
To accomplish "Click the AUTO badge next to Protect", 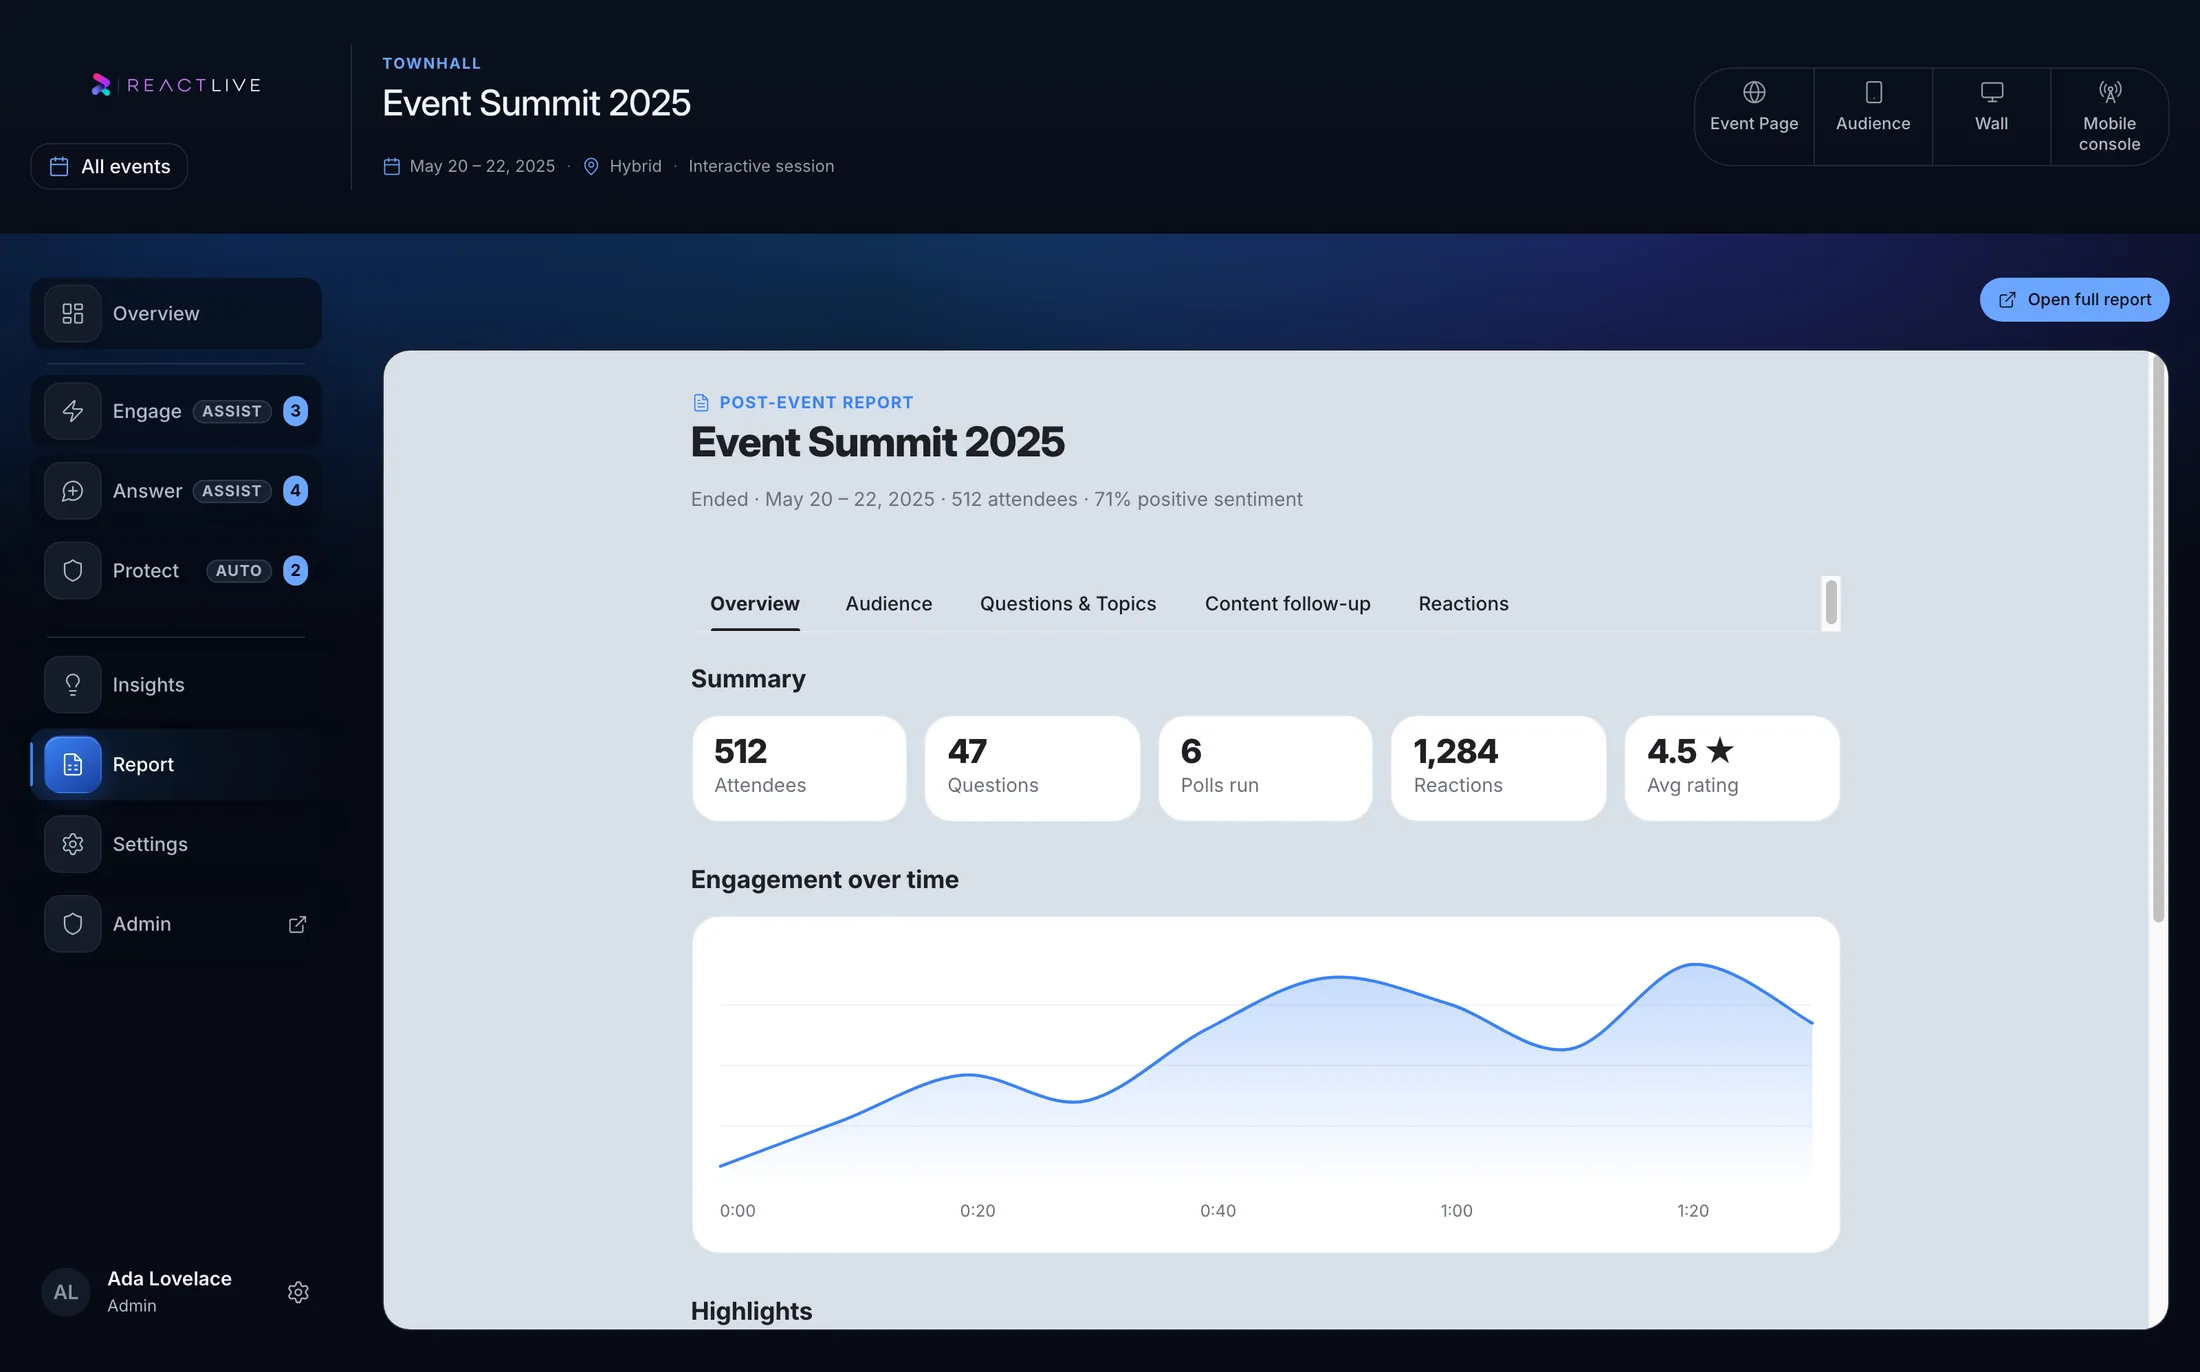I will coord(239,571).
